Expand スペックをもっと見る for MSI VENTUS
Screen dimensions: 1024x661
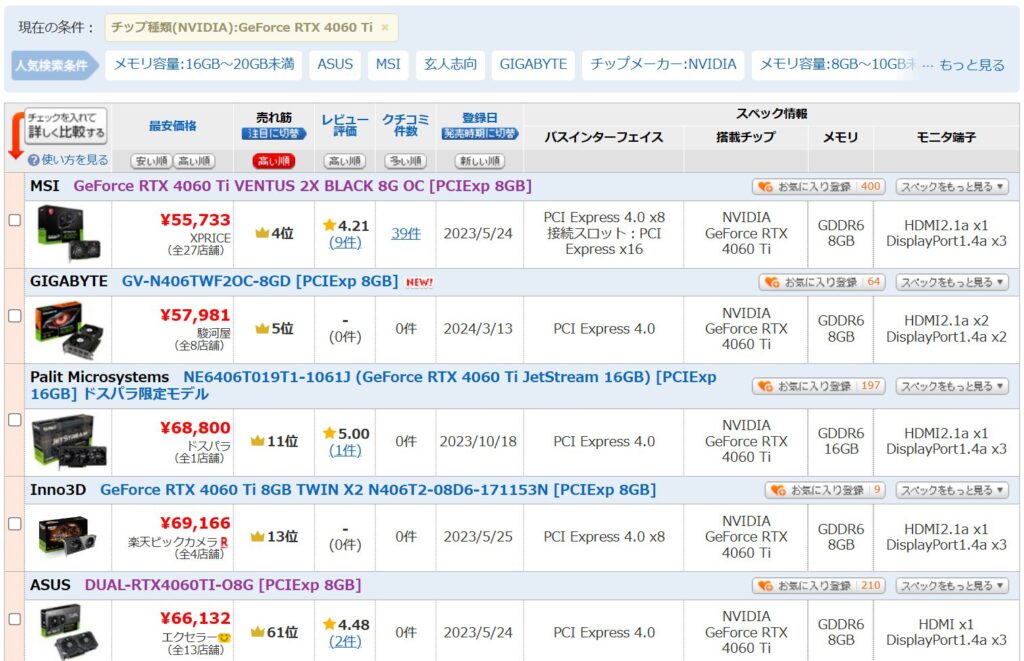952,187
